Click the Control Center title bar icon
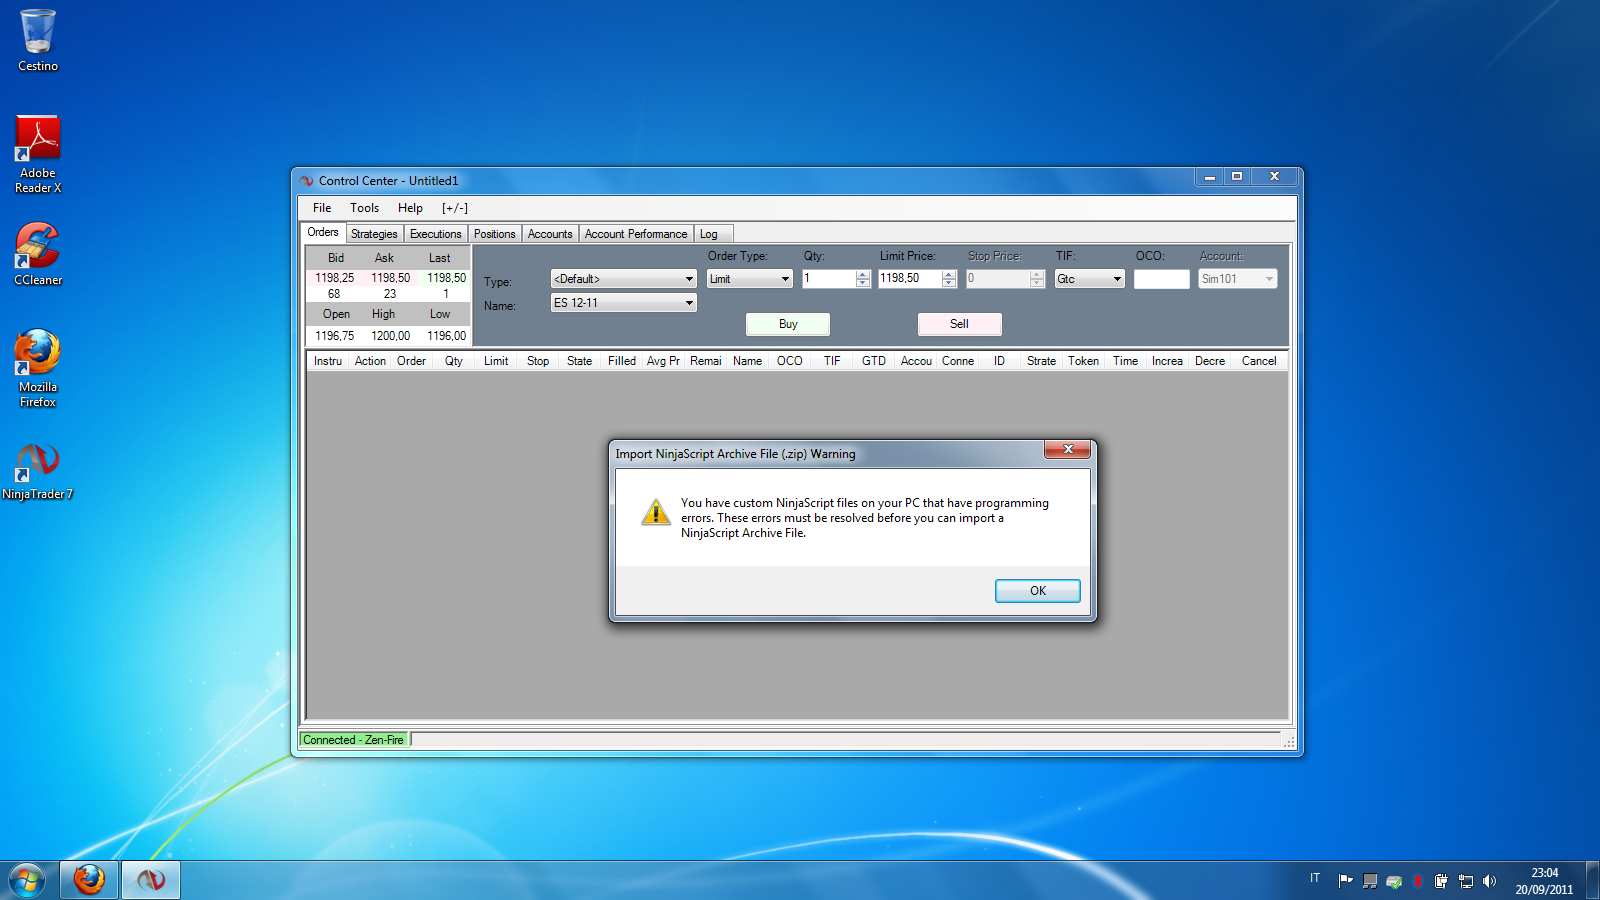The width and height of the screenshot is (1600, 900). pos(307,181)
